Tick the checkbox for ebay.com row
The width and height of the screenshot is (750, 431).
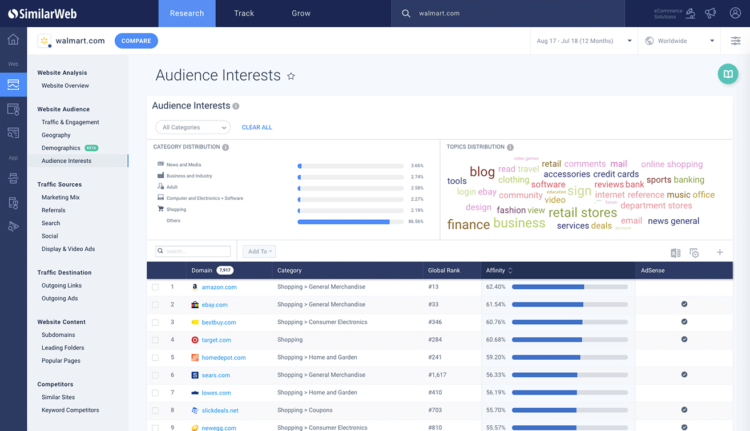[155, 305]
